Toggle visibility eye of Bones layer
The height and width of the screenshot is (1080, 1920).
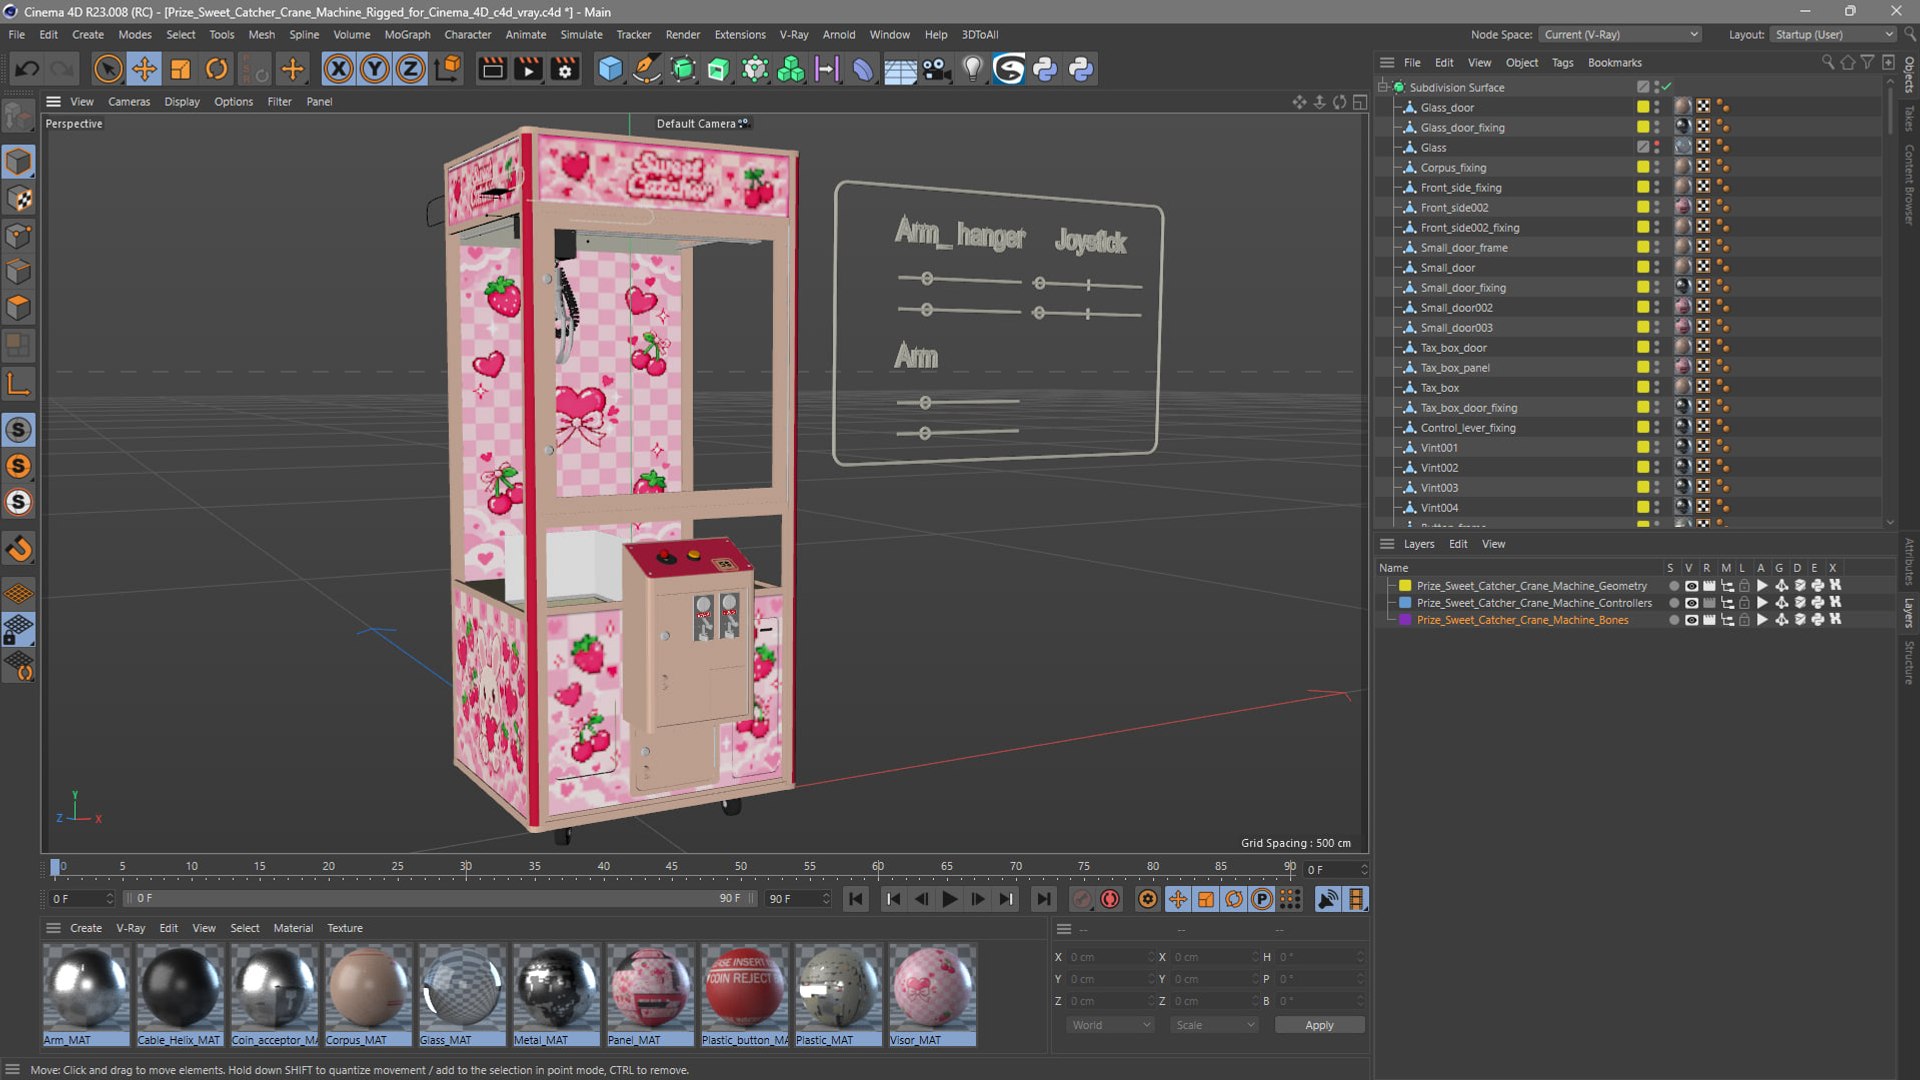pos(1691,620)
